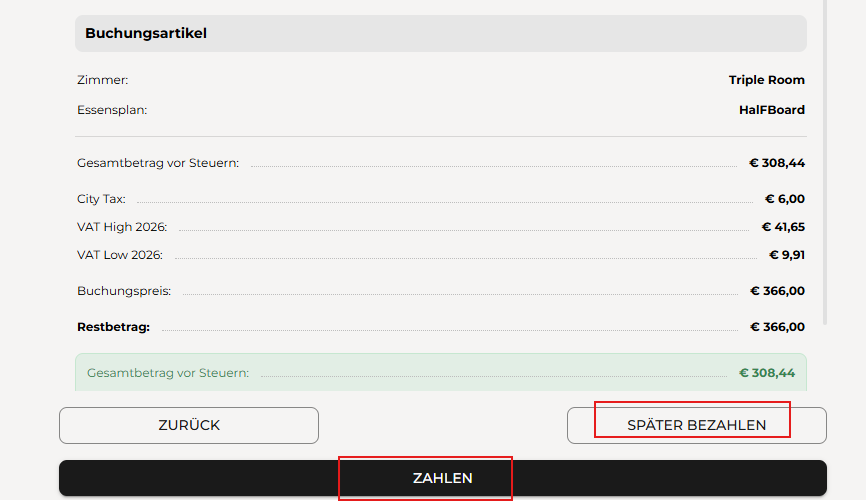Screen dimensions: 866x502
Task: Click the VAT High 2026 label
Action: click(x=122, y=227)
